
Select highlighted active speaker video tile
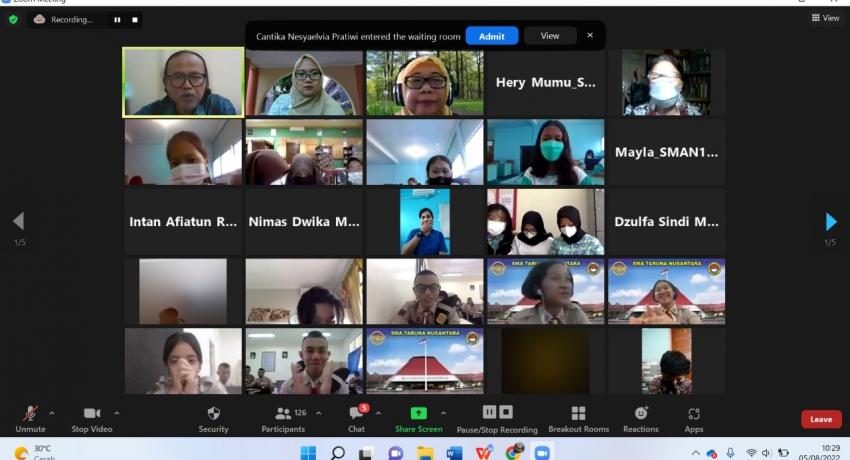(x=183, y=82)
